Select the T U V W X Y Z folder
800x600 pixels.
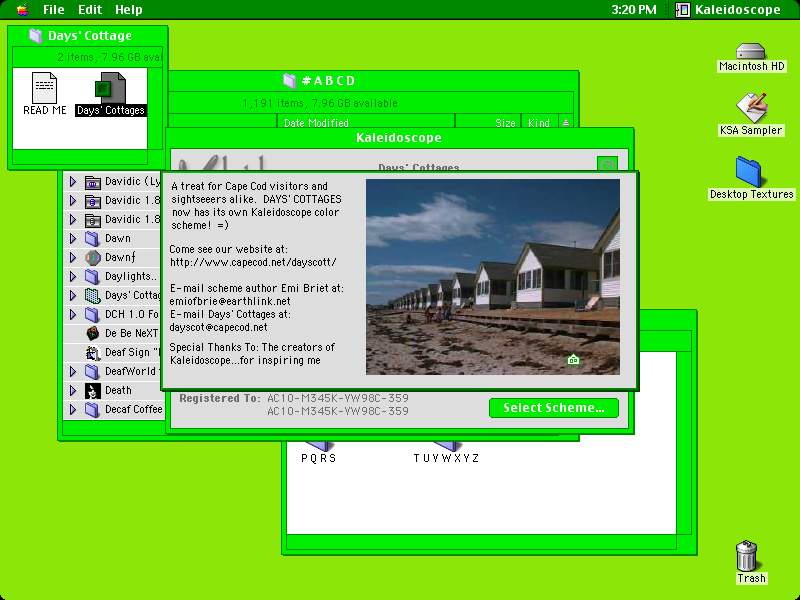[x=446, y=453]
